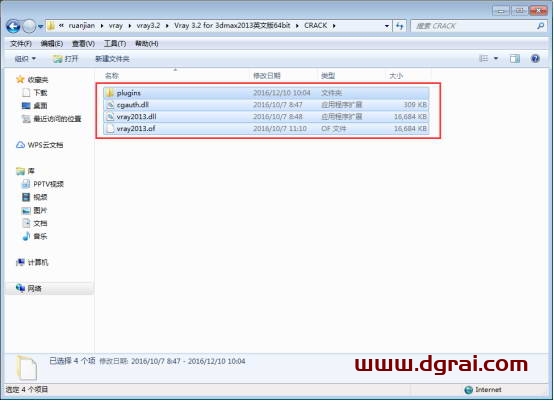This screenshot has height=401, width=554.
Task: Click the 网络 globe icon
Action: [x=20, y=288]
